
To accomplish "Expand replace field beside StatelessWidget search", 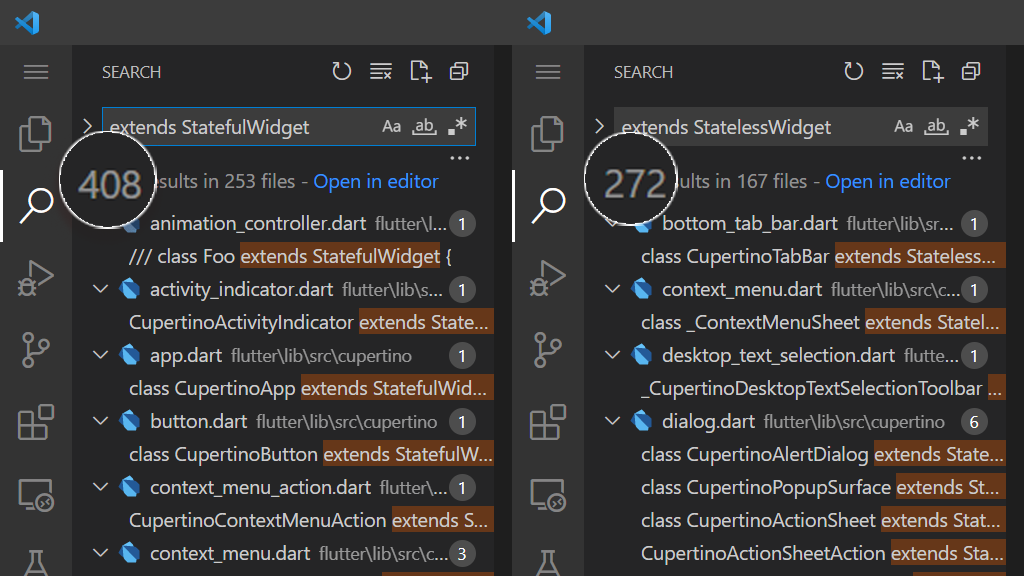I will (600, 126).
